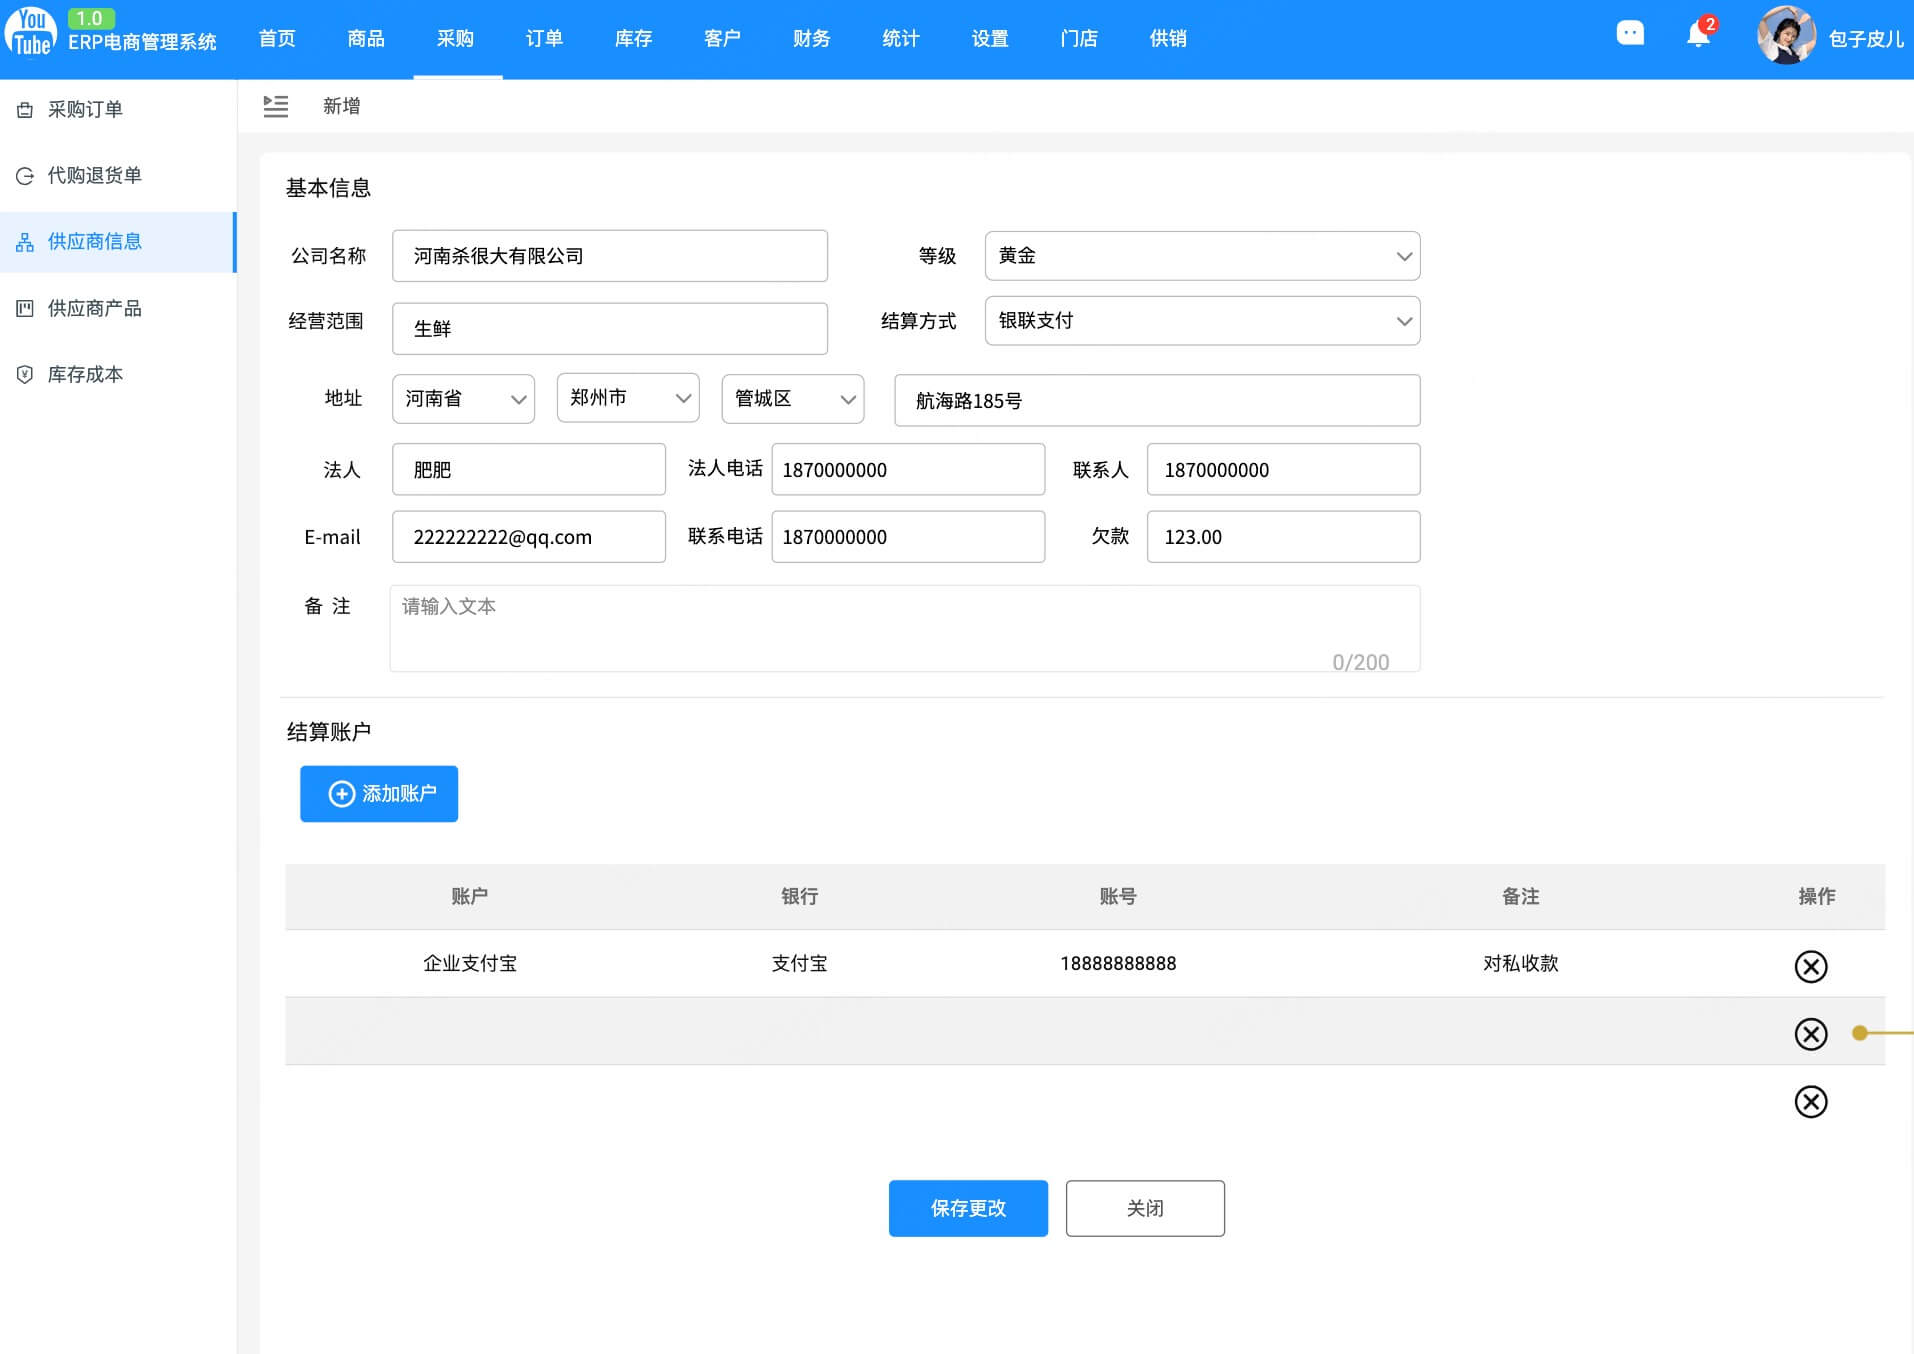The image size is (1914, 1354).
Task: Open the chat message icon
Action: (1630, 32)
